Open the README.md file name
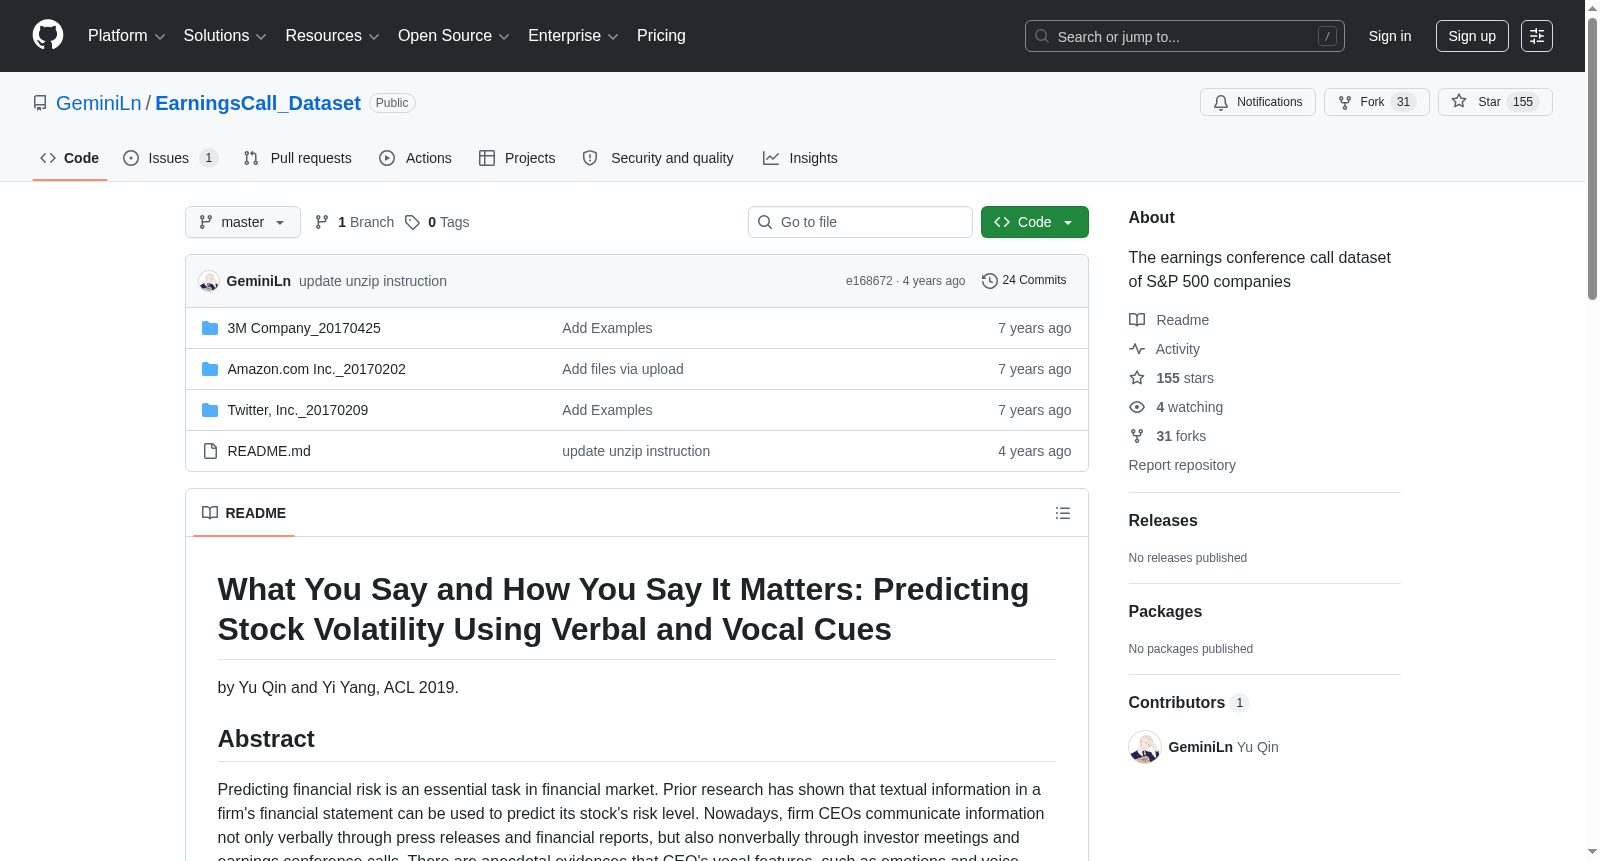1600x861 pixels. pos(269,451)
